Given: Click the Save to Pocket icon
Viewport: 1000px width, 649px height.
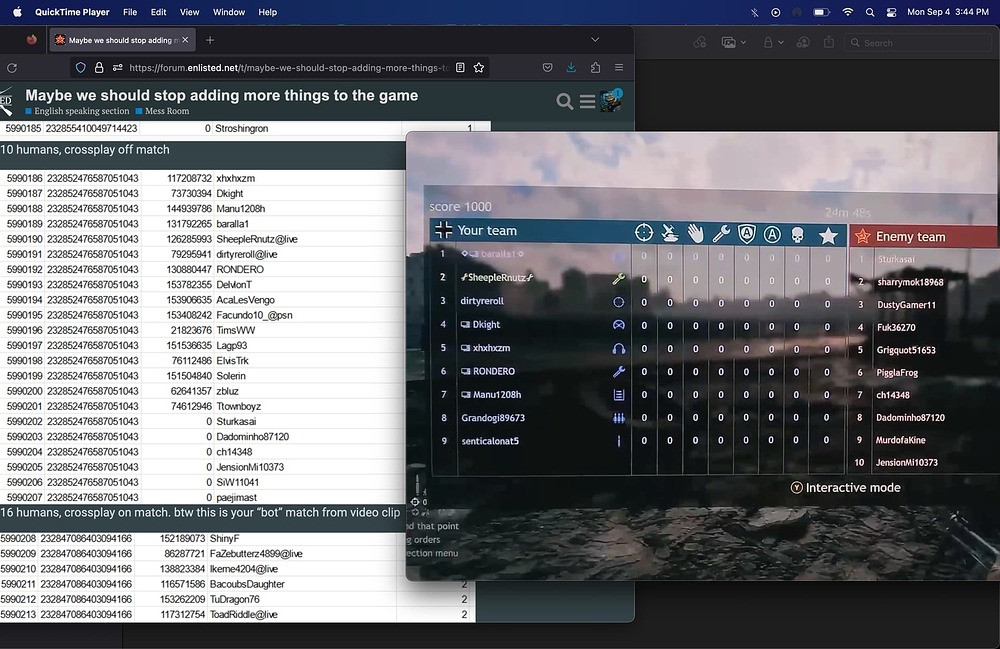Looking at the screenshot, I should [547, 68].
